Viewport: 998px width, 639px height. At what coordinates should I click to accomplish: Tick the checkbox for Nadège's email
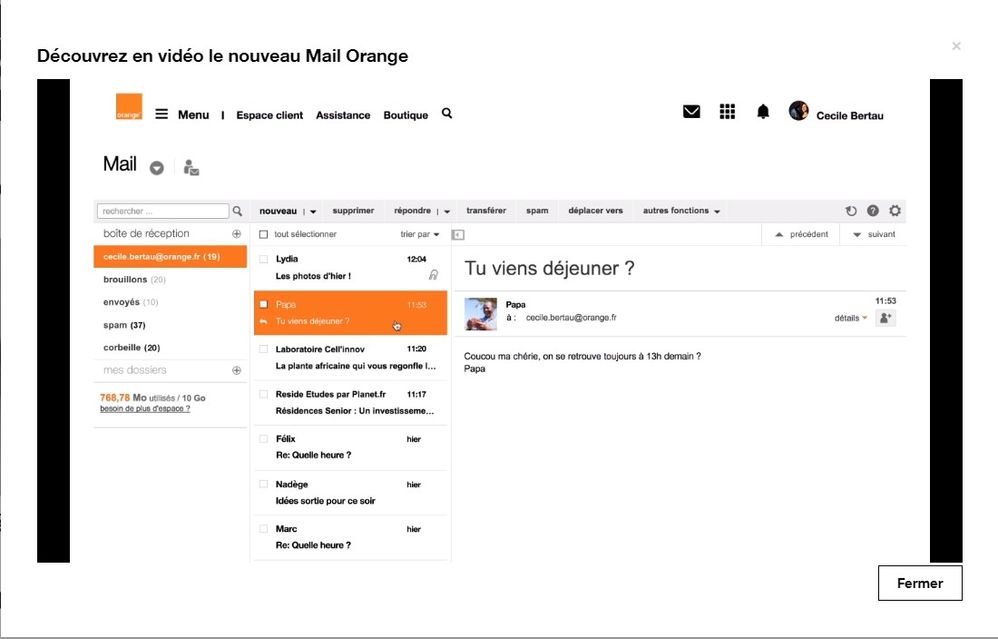[264, 484]
